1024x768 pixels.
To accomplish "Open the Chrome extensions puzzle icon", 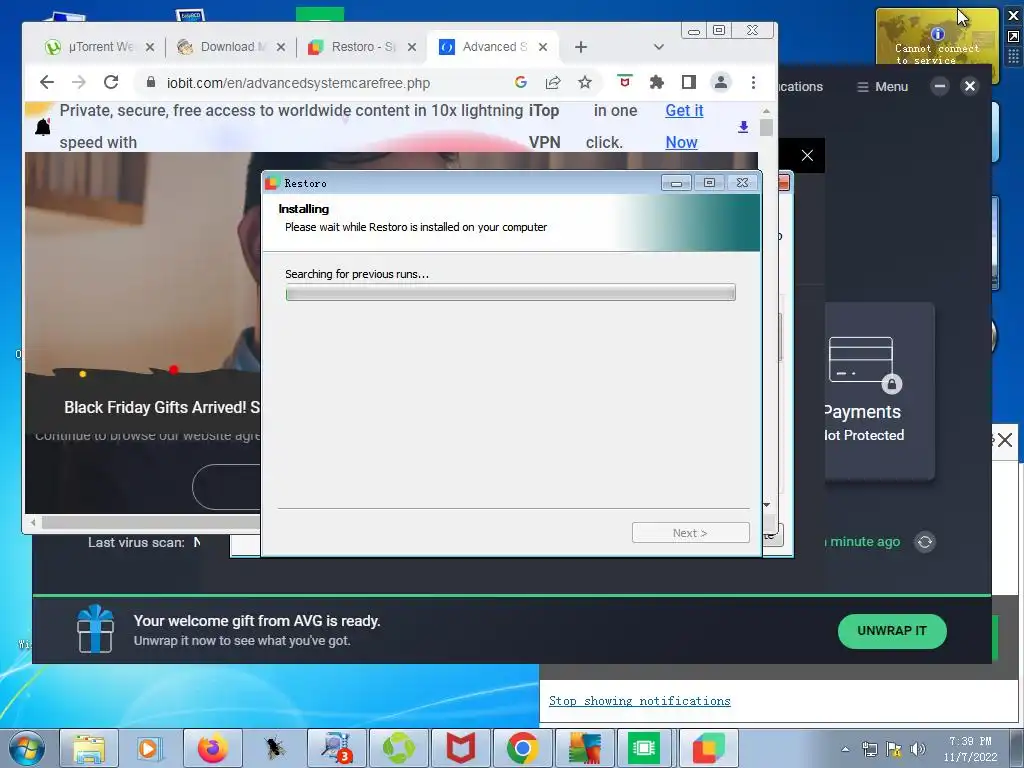I will [656, 82].
